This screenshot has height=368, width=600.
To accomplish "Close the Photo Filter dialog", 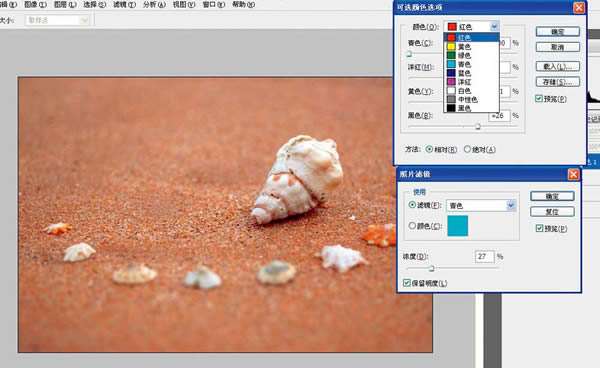I will [x=573, y=174].
